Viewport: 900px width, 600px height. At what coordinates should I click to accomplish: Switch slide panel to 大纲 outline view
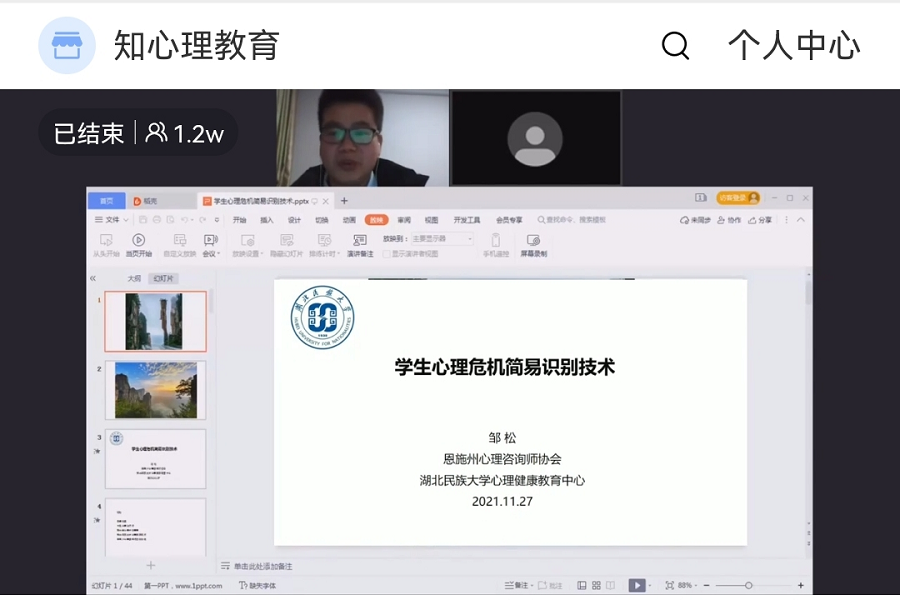(x=134, y=278)
